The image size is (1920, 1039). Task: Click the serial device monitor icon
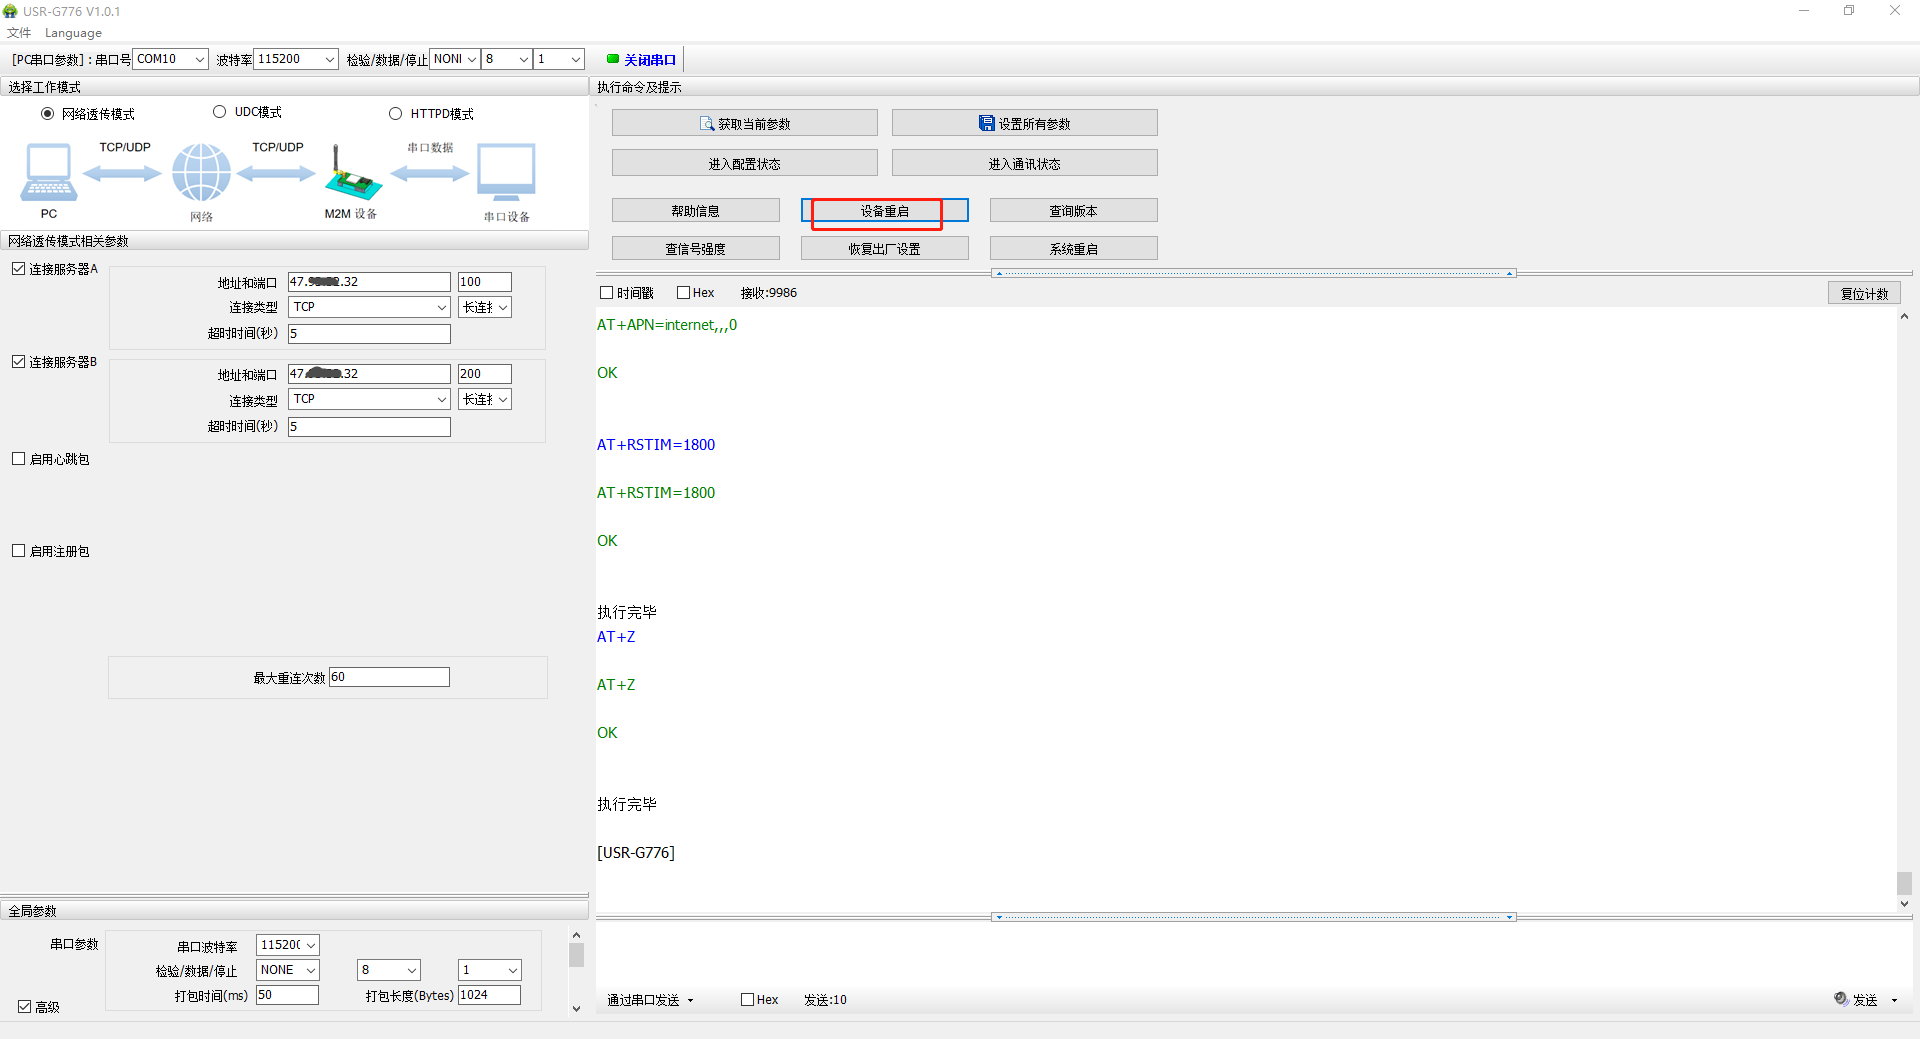[x=506, y=173]
